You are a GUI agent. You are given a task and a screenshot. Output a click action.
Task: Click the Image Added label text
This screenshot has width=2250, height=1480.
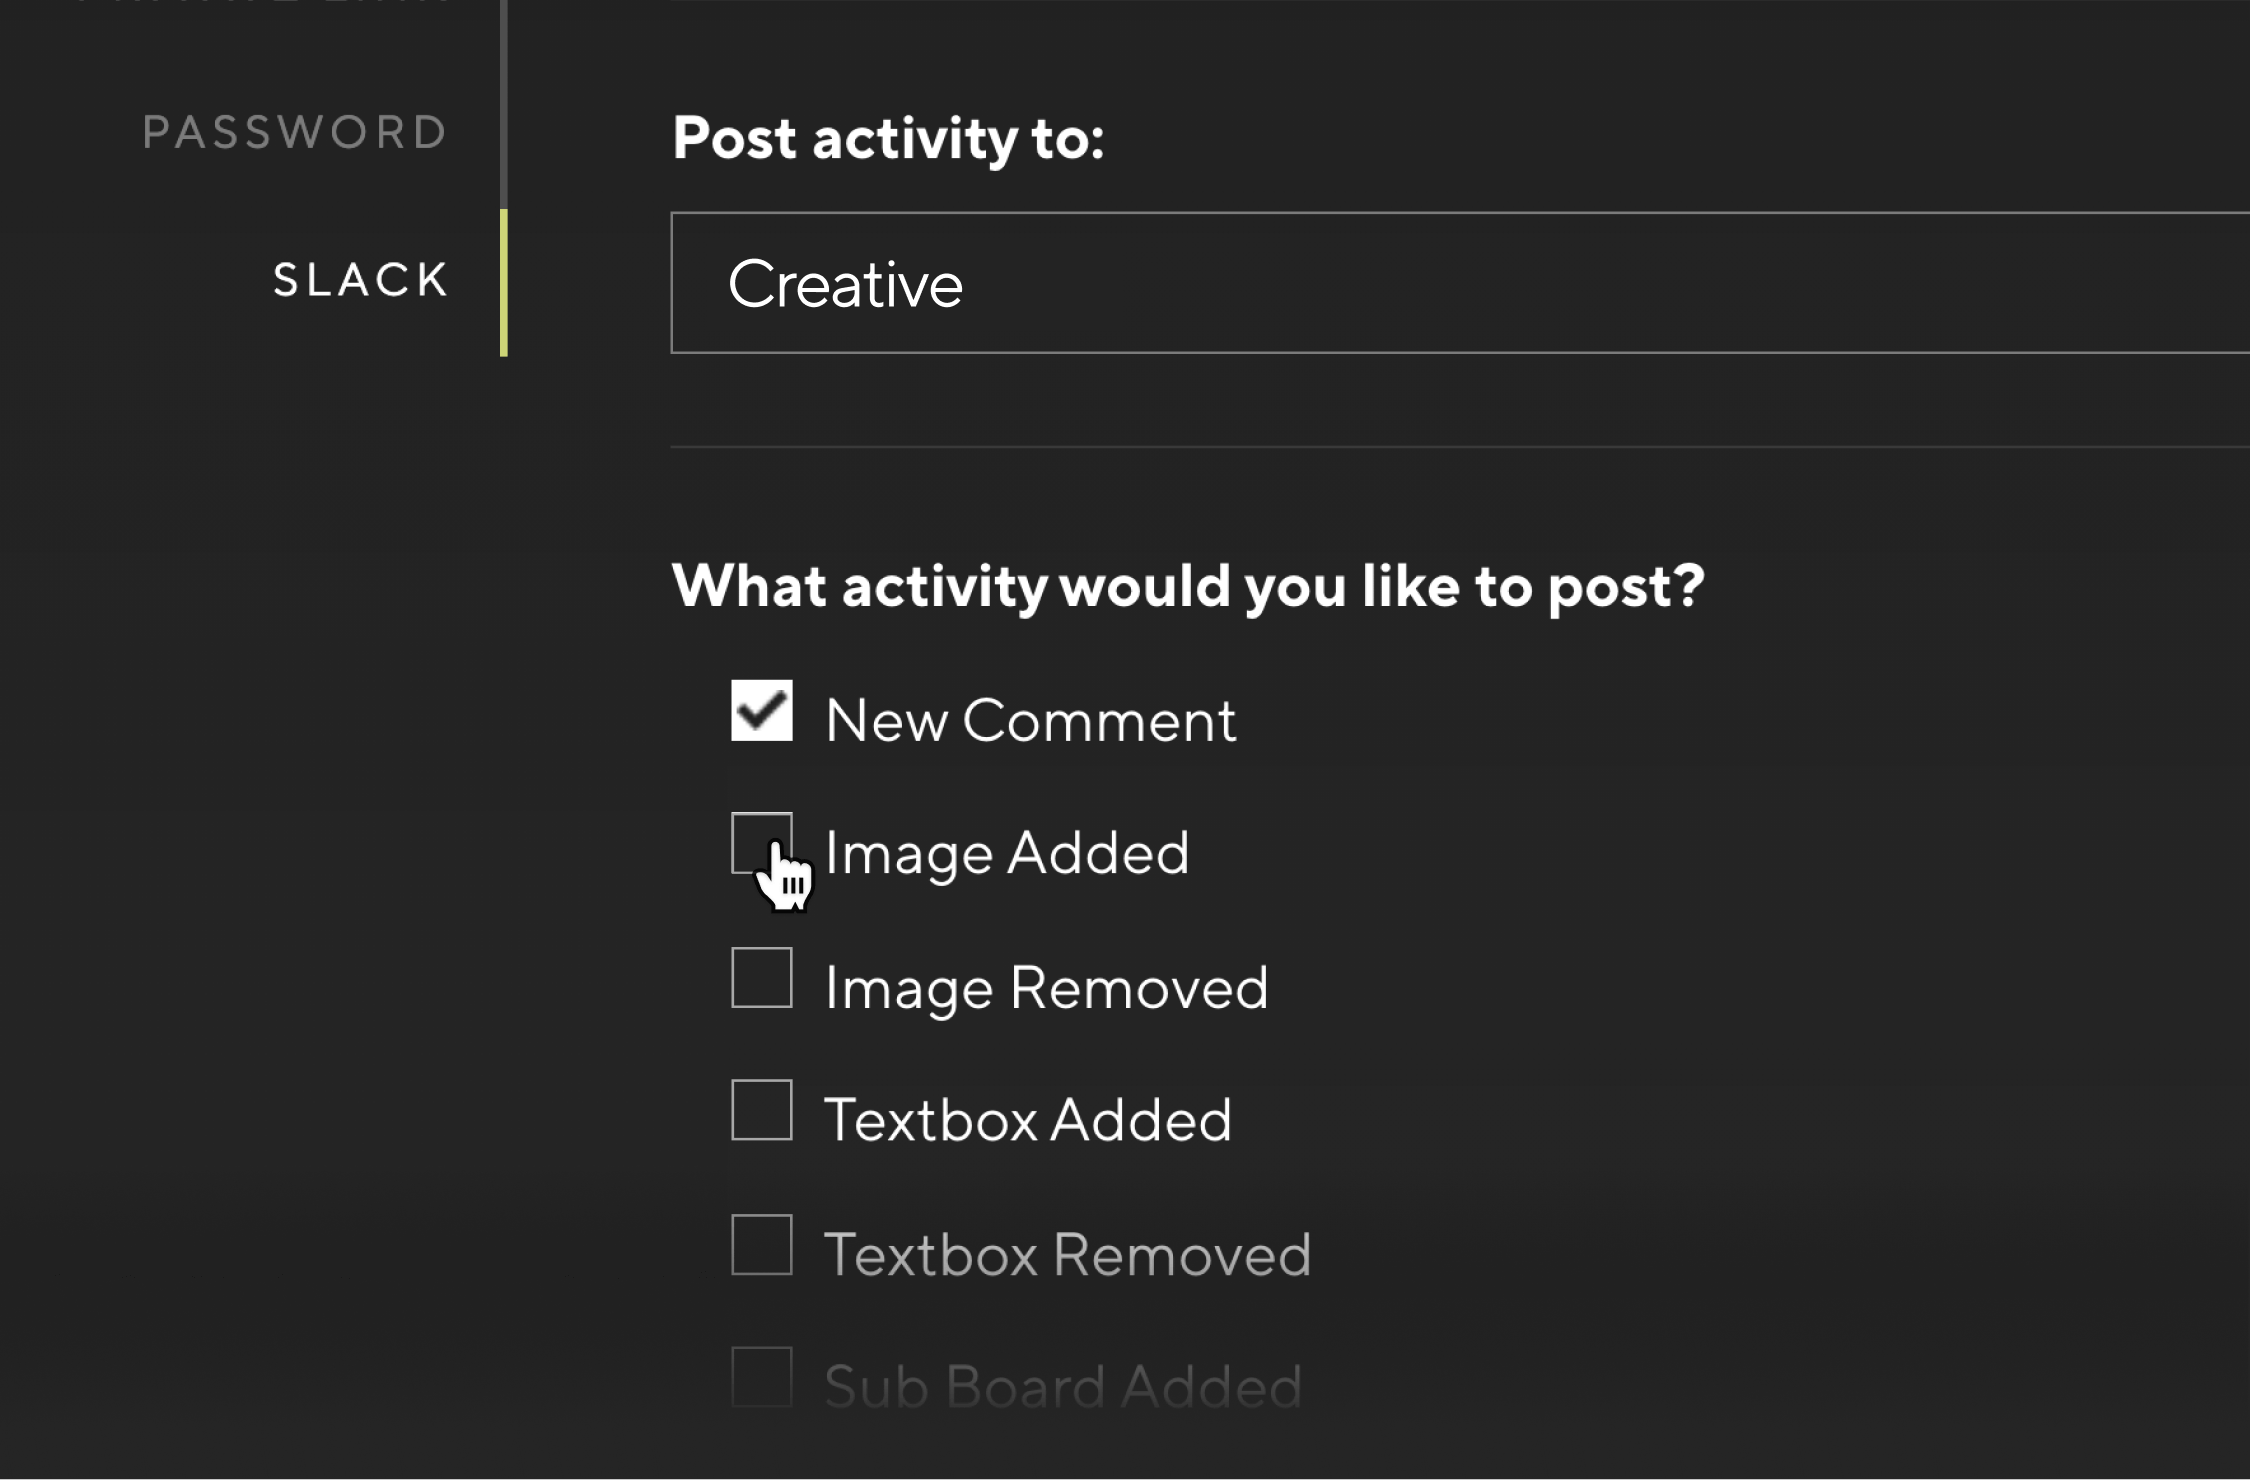click(1007, 855)
